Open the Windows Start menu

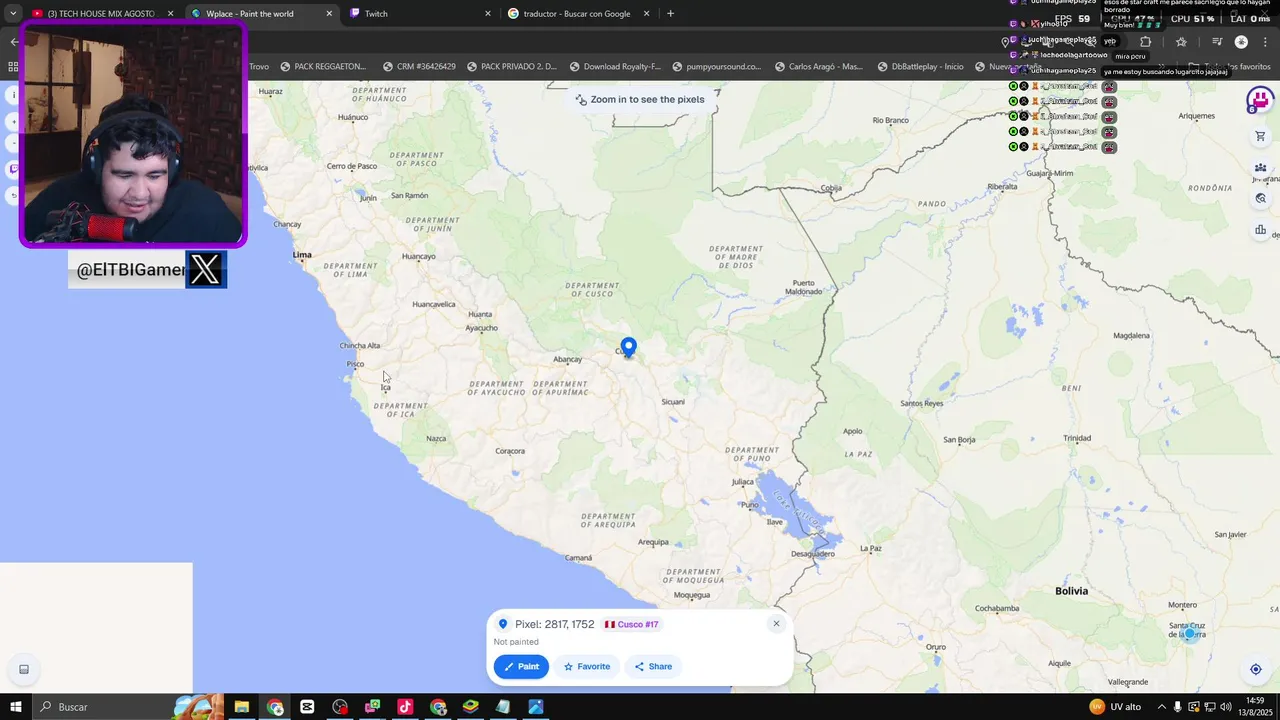tap(15, 707)
